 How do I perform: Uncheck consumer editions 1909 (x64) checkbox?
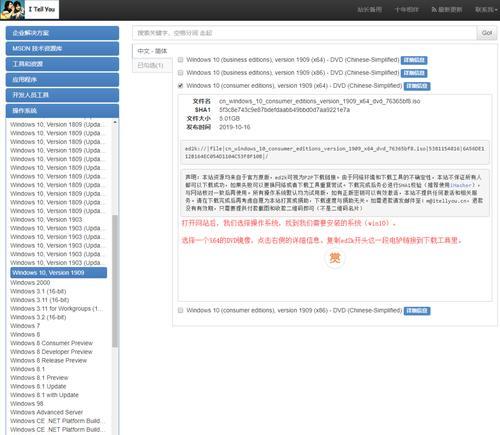coord(180,86)
